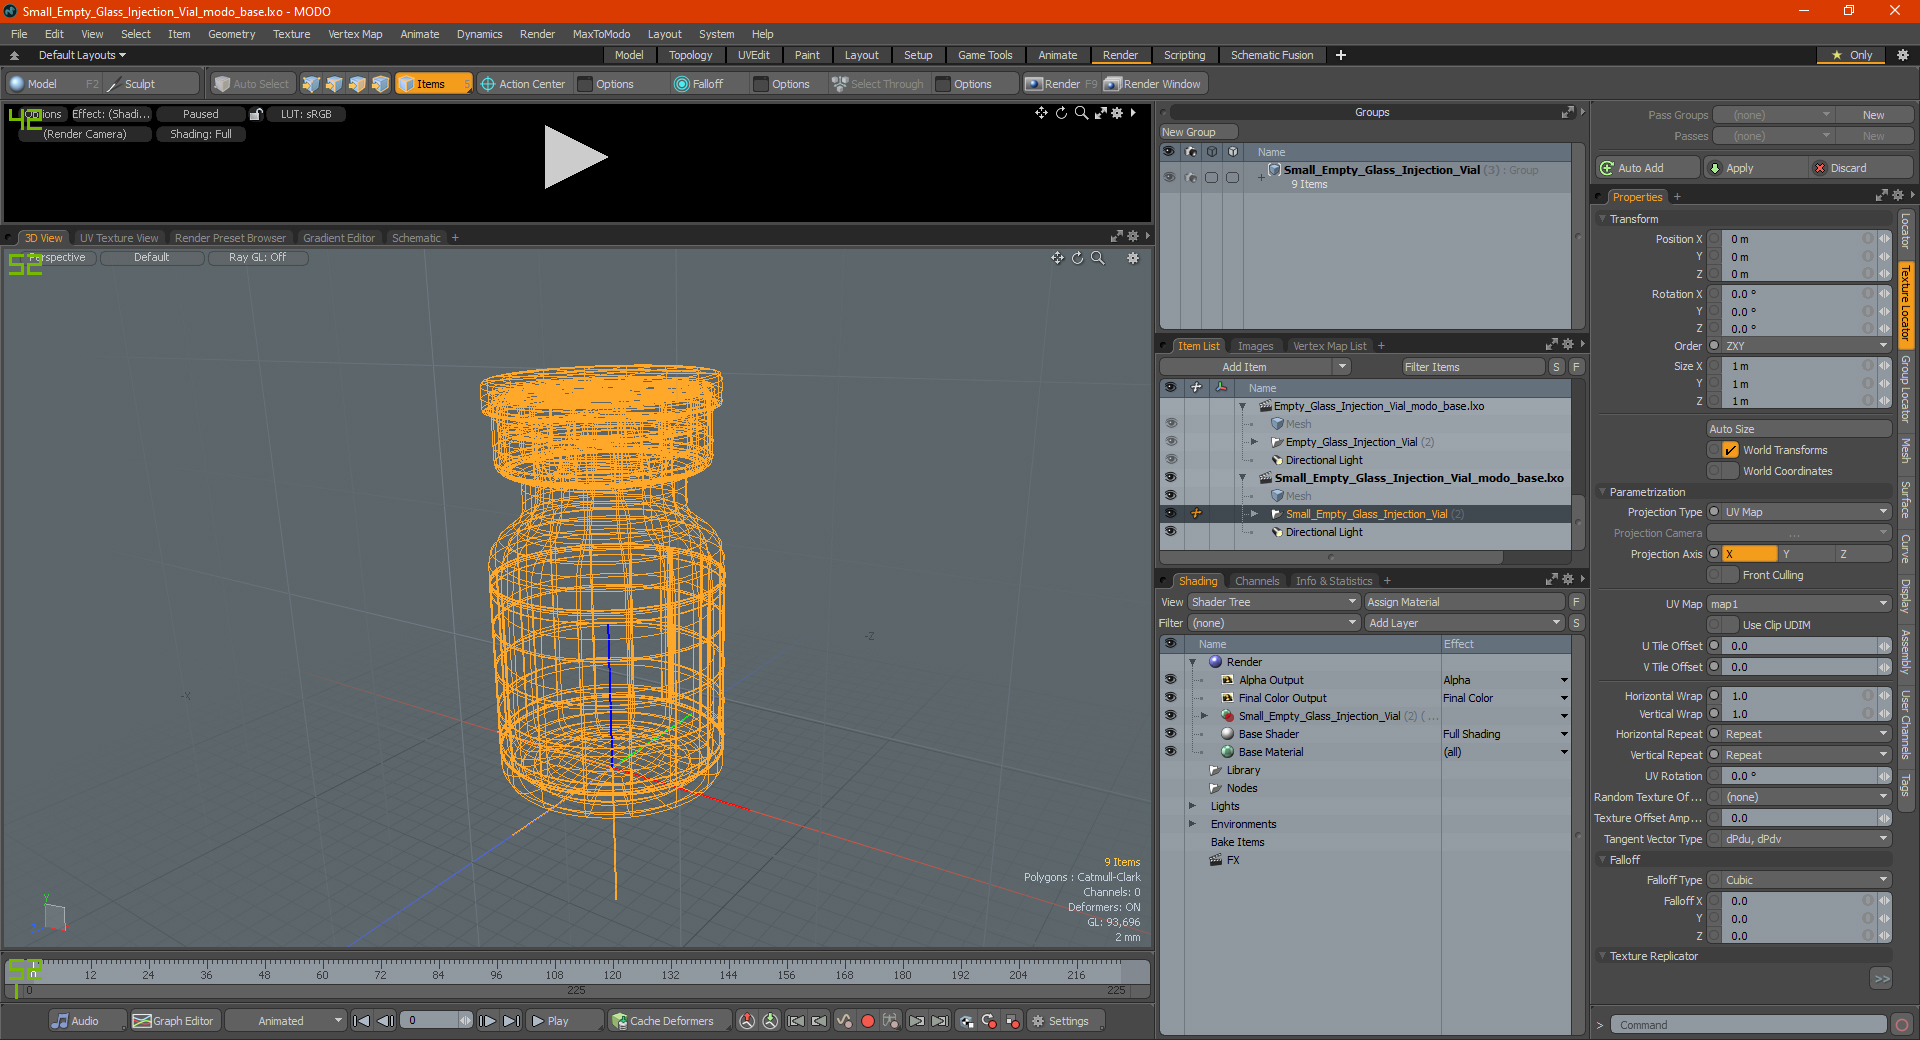The height and width of the screenshot is (1040, 1920).
Task: Switch to the Images tab
Action: [x=1255, y=346]
